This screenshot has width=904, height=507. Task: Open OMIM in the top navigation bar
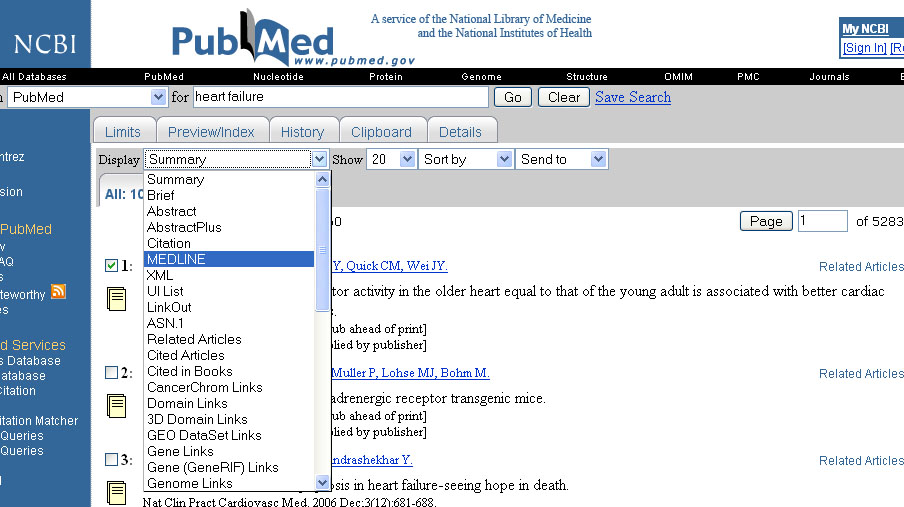point(678,77)
